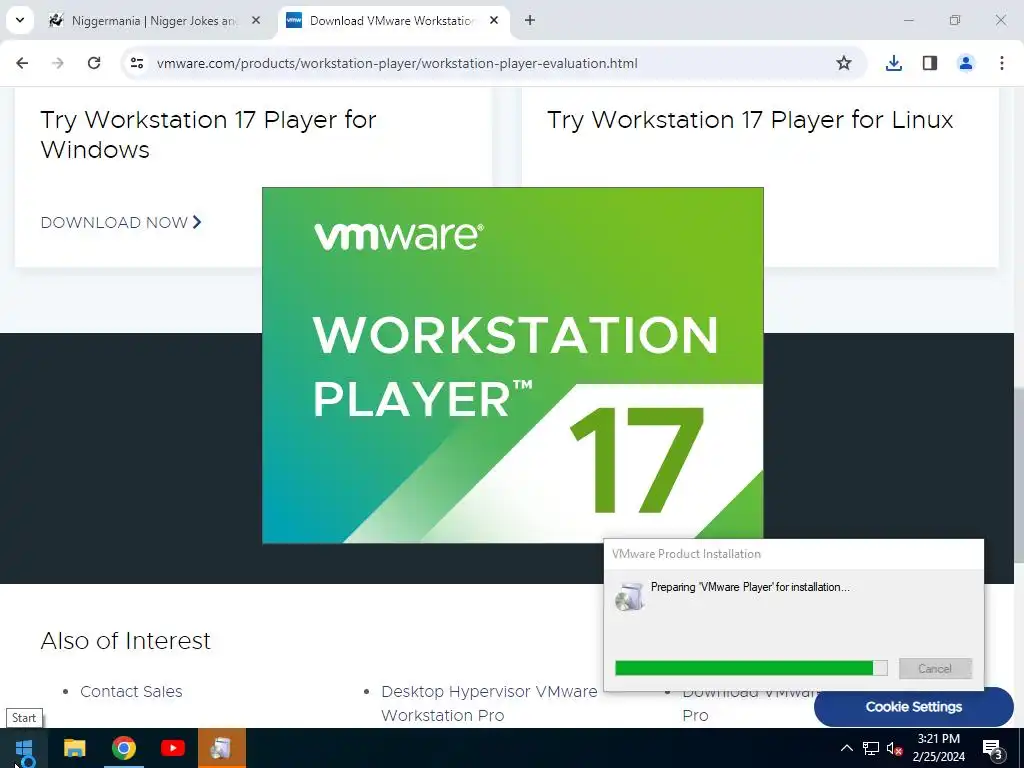Open Cookie Settings

pos(914,707)
